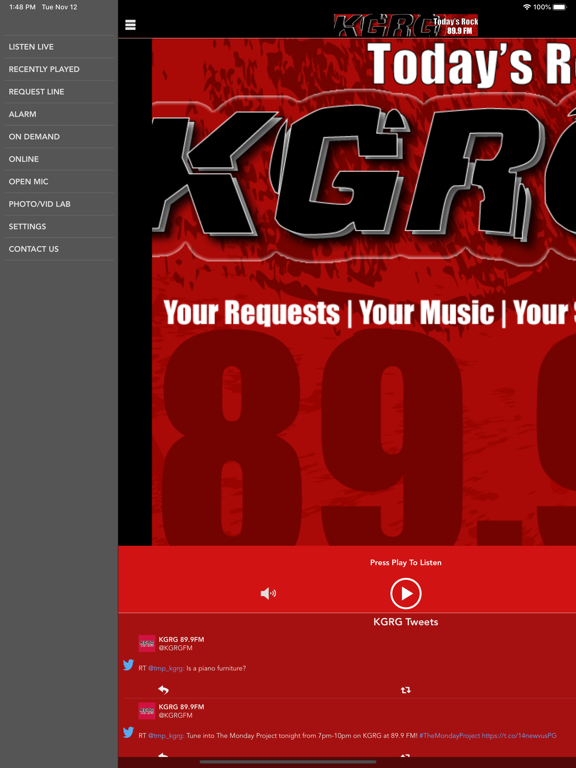The width and height of the screenshot is (576, 768).
Task: Open Settings from side menu
Action: [x=59, y=227]
